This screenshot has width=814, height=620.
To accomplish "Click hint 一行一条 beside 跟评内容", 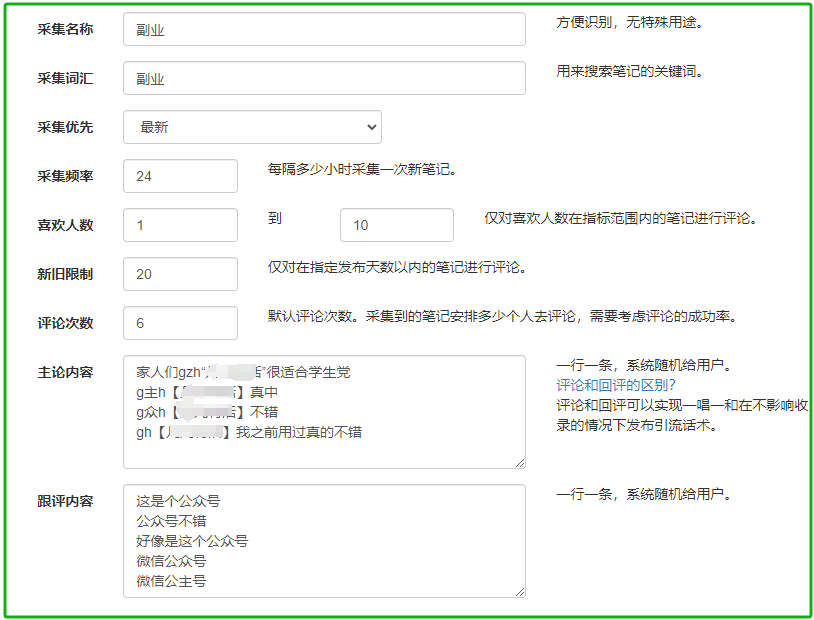I will pyautogui.click(x=644, y=494).
